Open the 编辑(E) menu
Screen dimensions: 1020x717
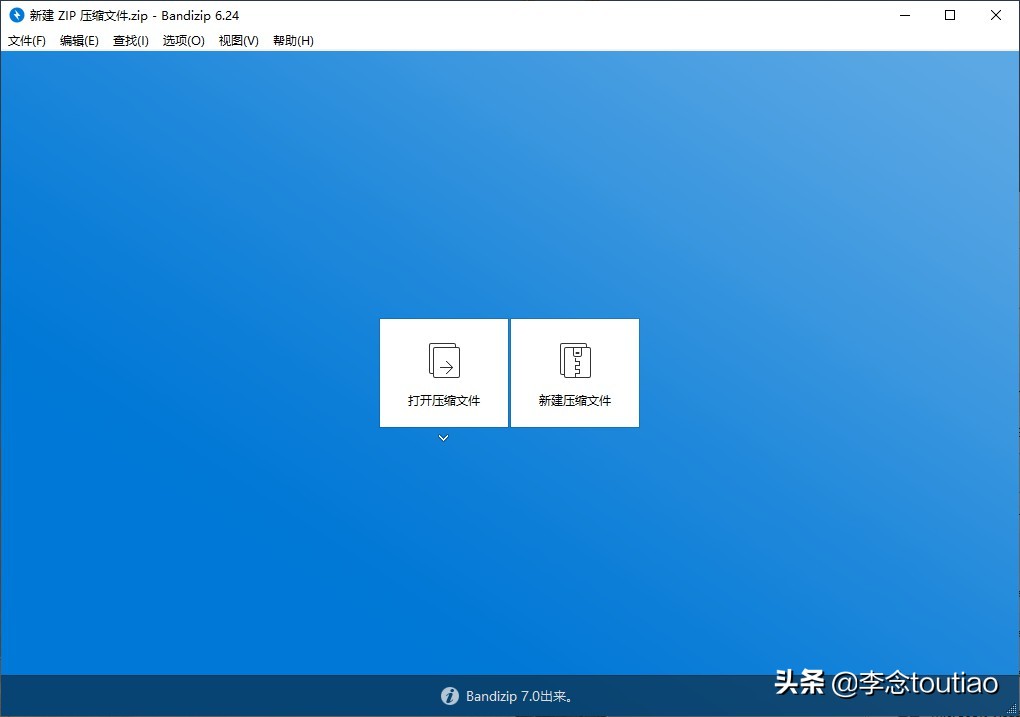tap(78, 41)
